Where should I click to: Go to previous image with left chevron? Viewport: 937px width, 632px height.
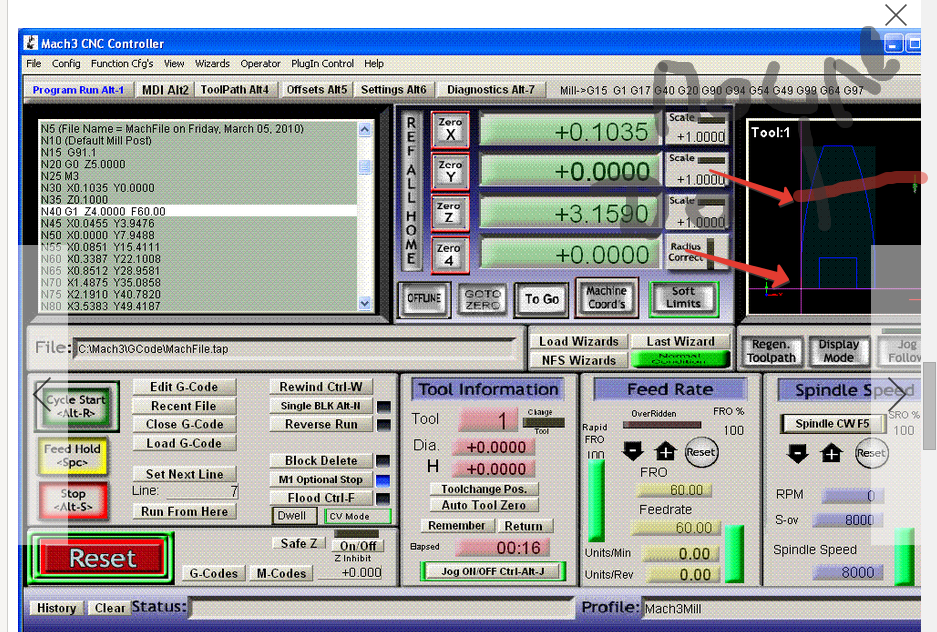[x=42, y=395]
